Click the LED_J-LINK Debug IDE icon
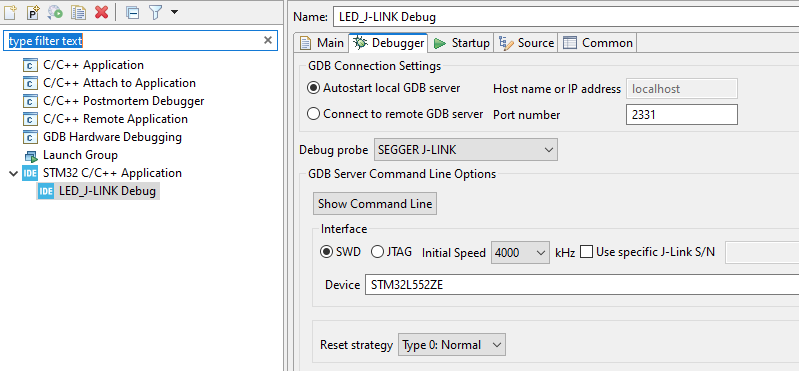This screenshot has height=371, width=799. (46, 192)
